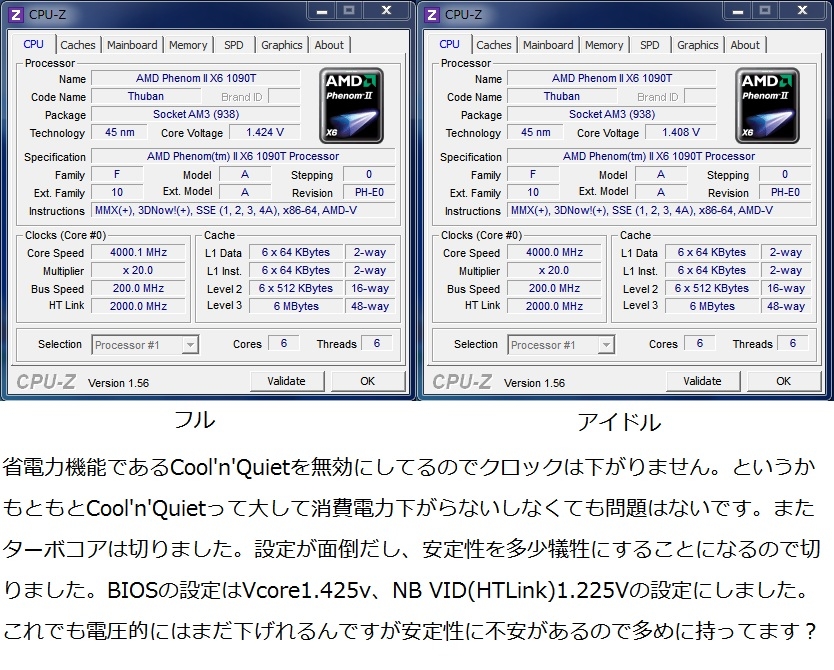This screenshot has height=670, width=834.
Task: Click the PH-E0 revision in the アイドル window
Action: [x=785, y=192]
